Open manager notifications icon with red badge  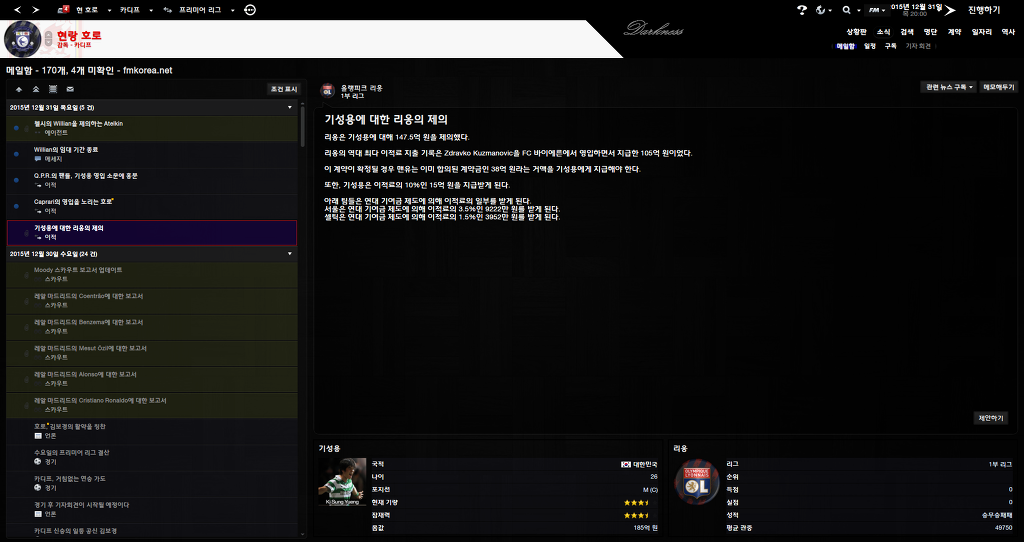click(63, 10)
